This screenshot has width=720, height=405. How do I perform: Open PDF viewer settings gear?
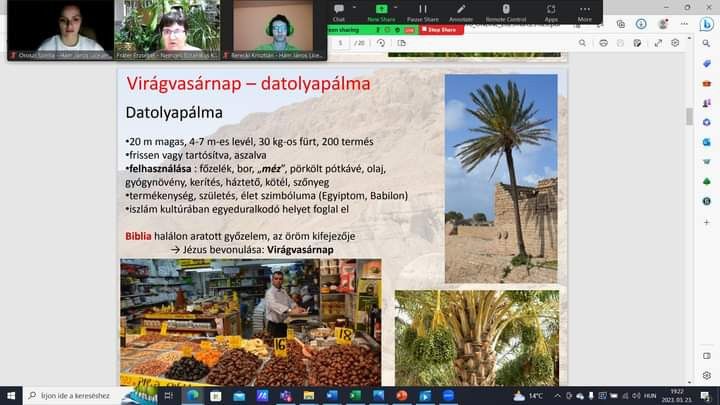coord(675,43)
